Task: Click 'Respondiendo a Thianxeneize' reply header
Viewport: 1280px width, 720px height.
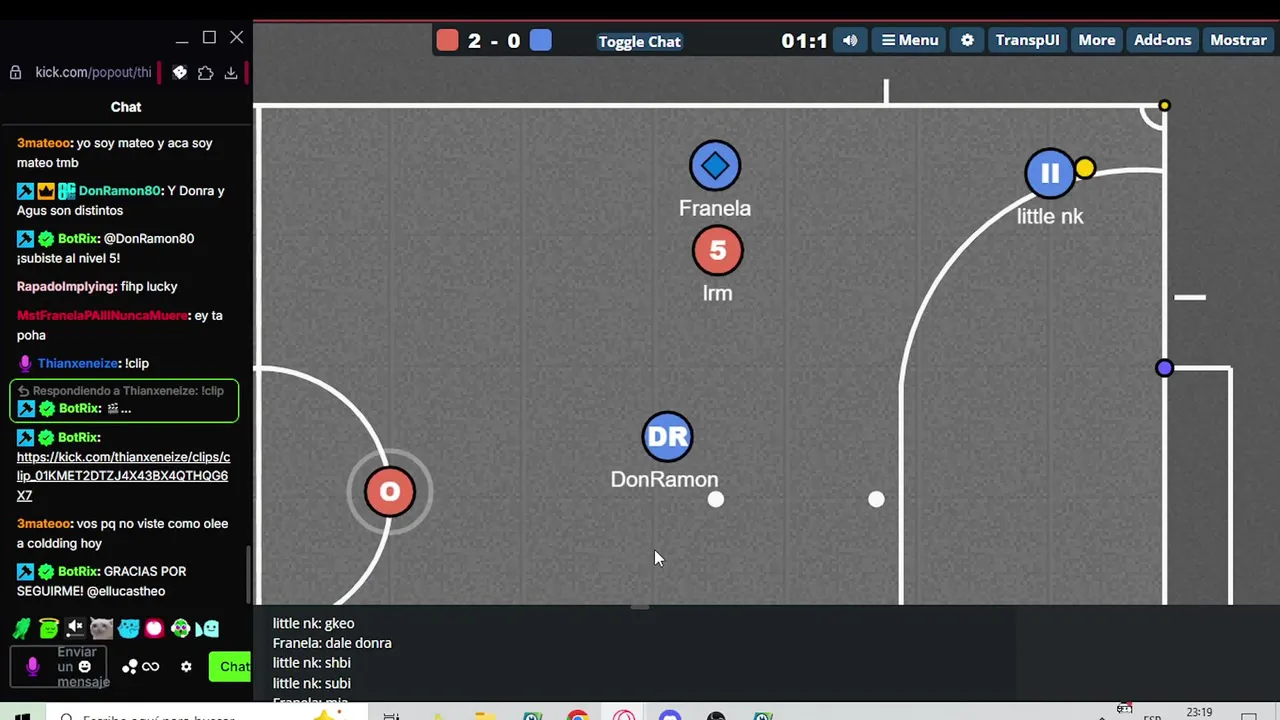Action: [121, 392]
